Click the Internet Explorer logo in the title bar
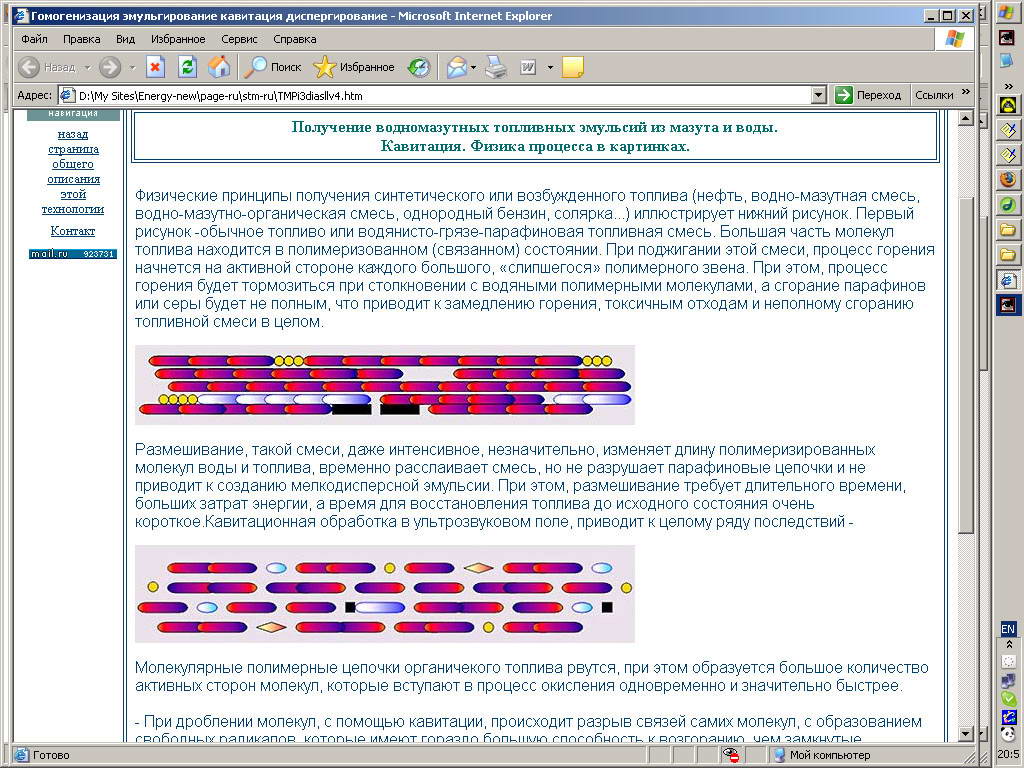 click(22, 16)
